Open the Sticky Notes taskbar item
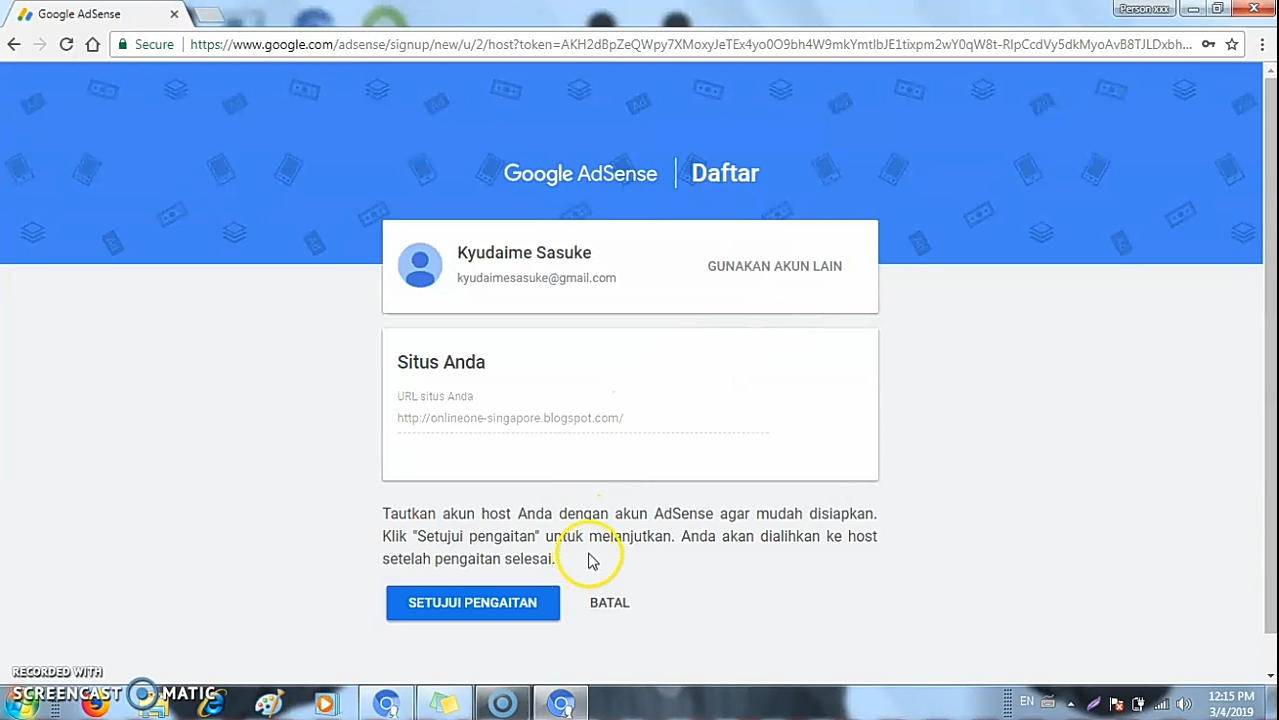The image size is (1279, 720). coord(444,704)
